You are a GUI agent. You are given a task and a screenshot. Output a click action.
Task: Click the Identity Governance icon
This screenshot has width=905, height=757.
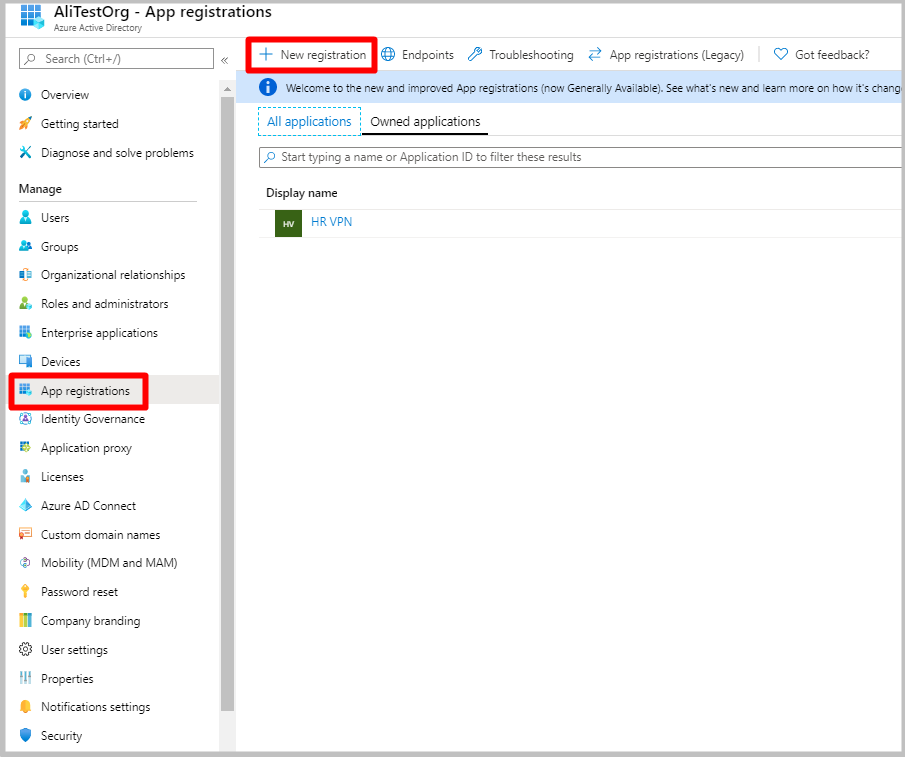(x=25, y=419)
